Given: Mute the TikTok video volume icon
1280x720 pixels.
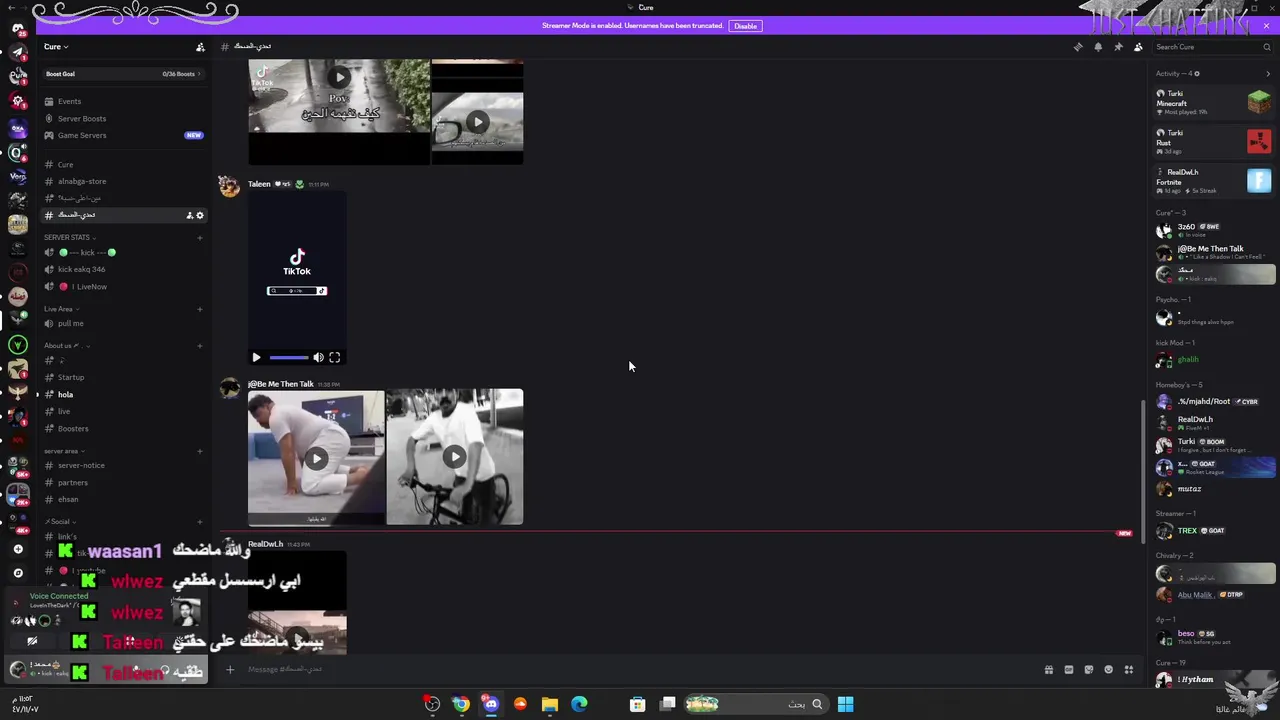Looking at the screenshot, I should (x=318, y=357).
